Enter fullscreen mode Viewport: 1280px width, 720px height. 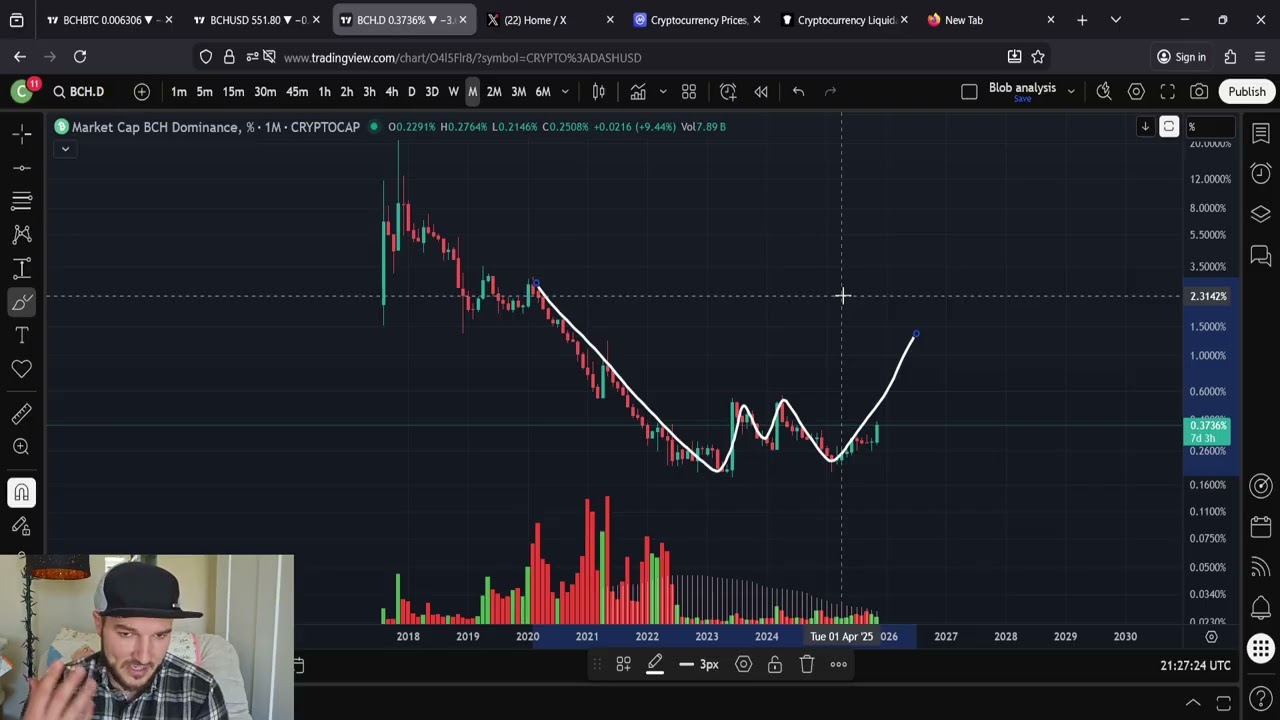1167,92
